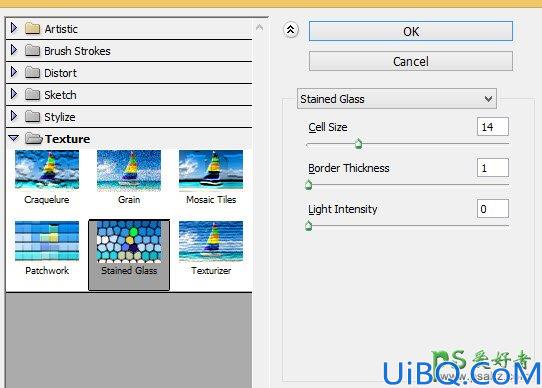Click the Distort folder icon

33,73
